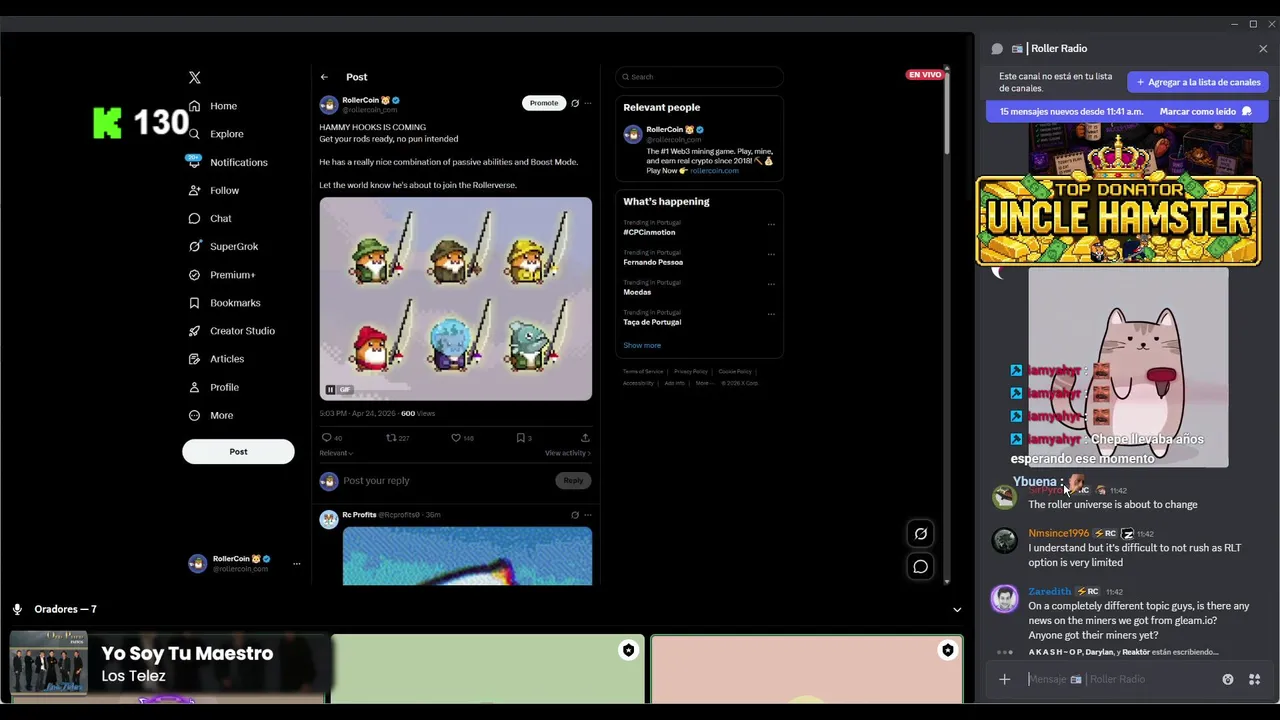Open Moedas trending topic
The image size is (1280, 720).
(637, 292)
